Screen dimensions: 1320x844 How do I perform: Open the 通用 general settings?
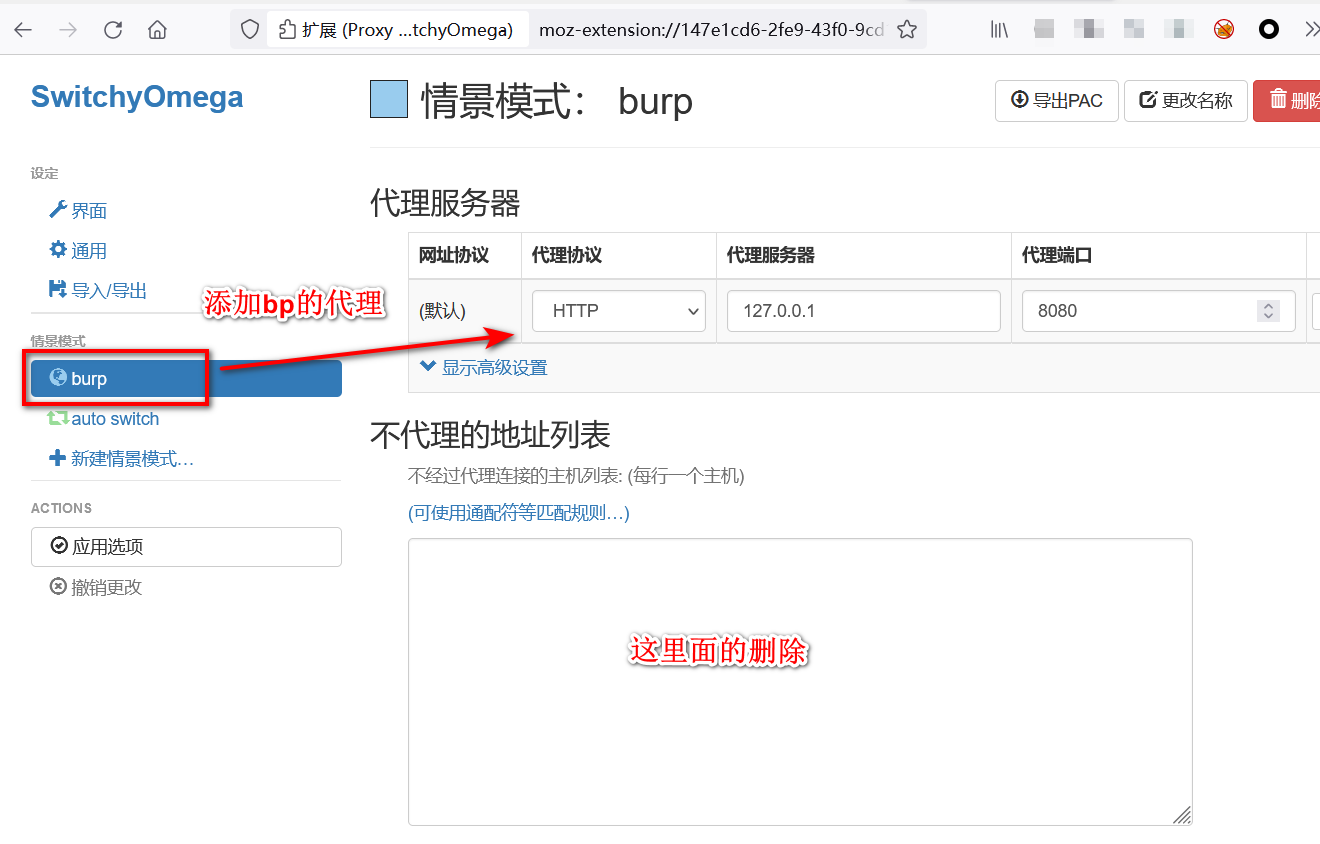tap(78, 251)
